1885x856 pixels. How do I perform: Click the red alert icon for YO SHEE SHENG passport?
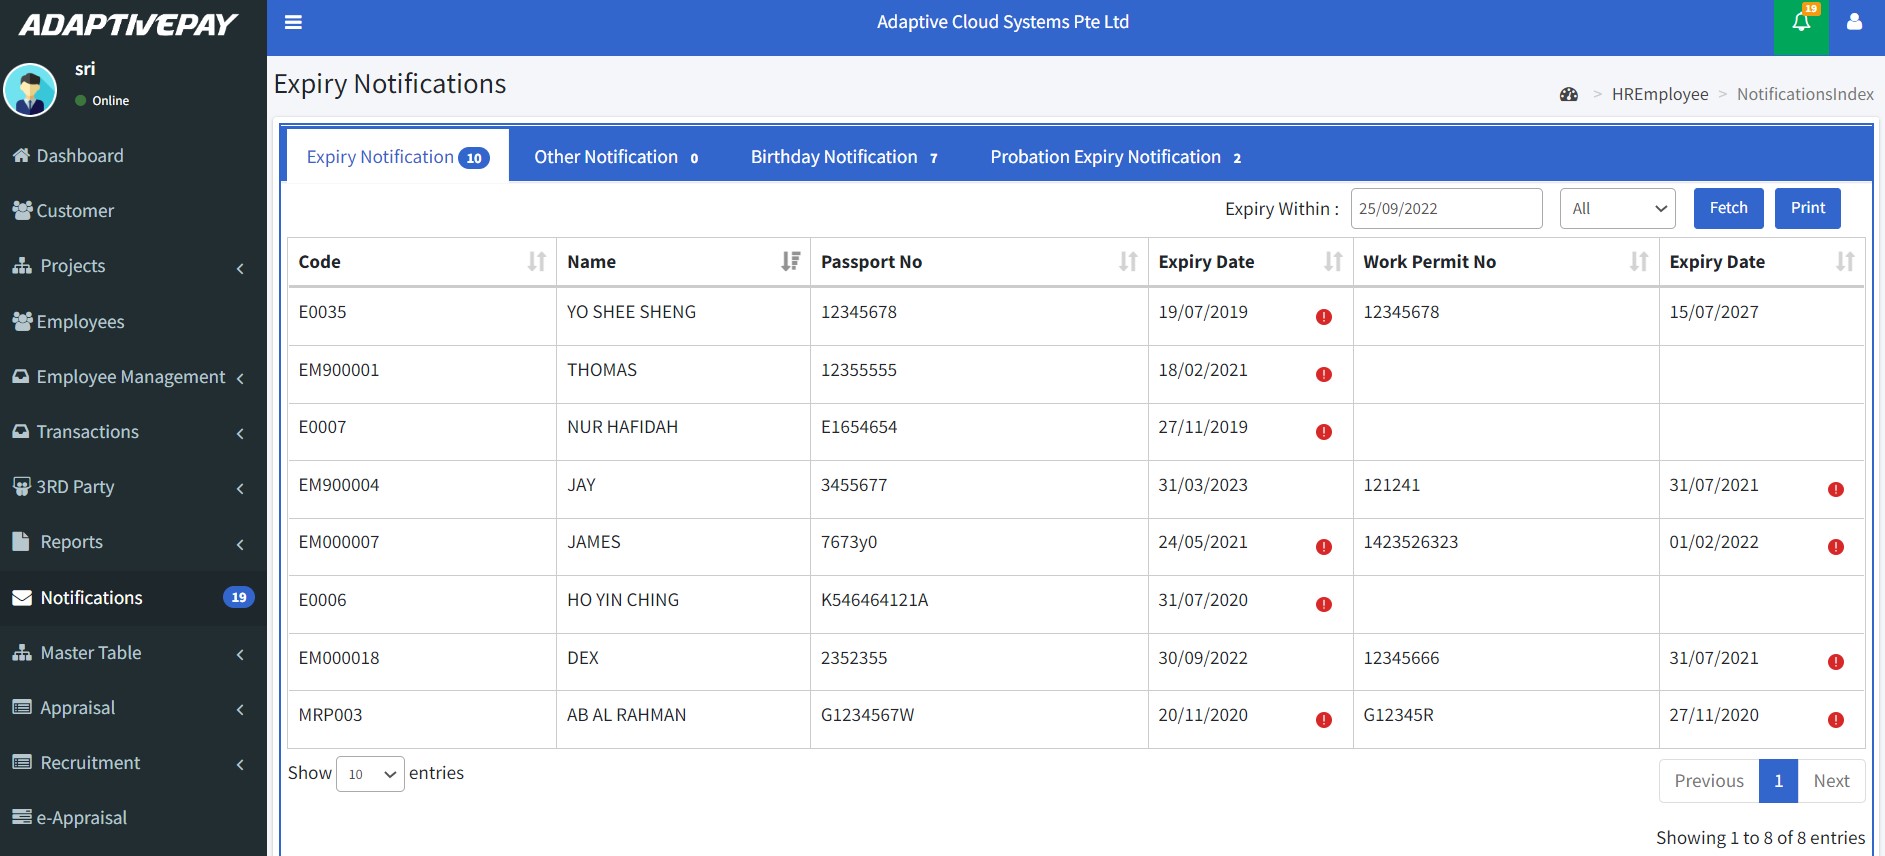tap(1324, 317)
